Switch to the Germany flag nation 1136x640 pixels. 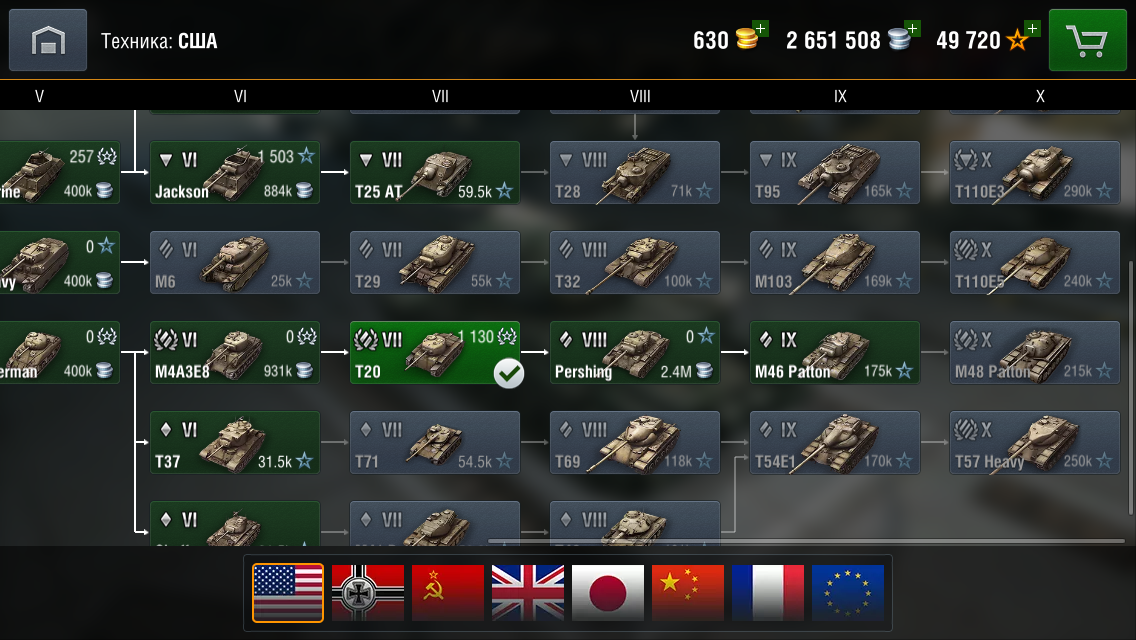368,593
